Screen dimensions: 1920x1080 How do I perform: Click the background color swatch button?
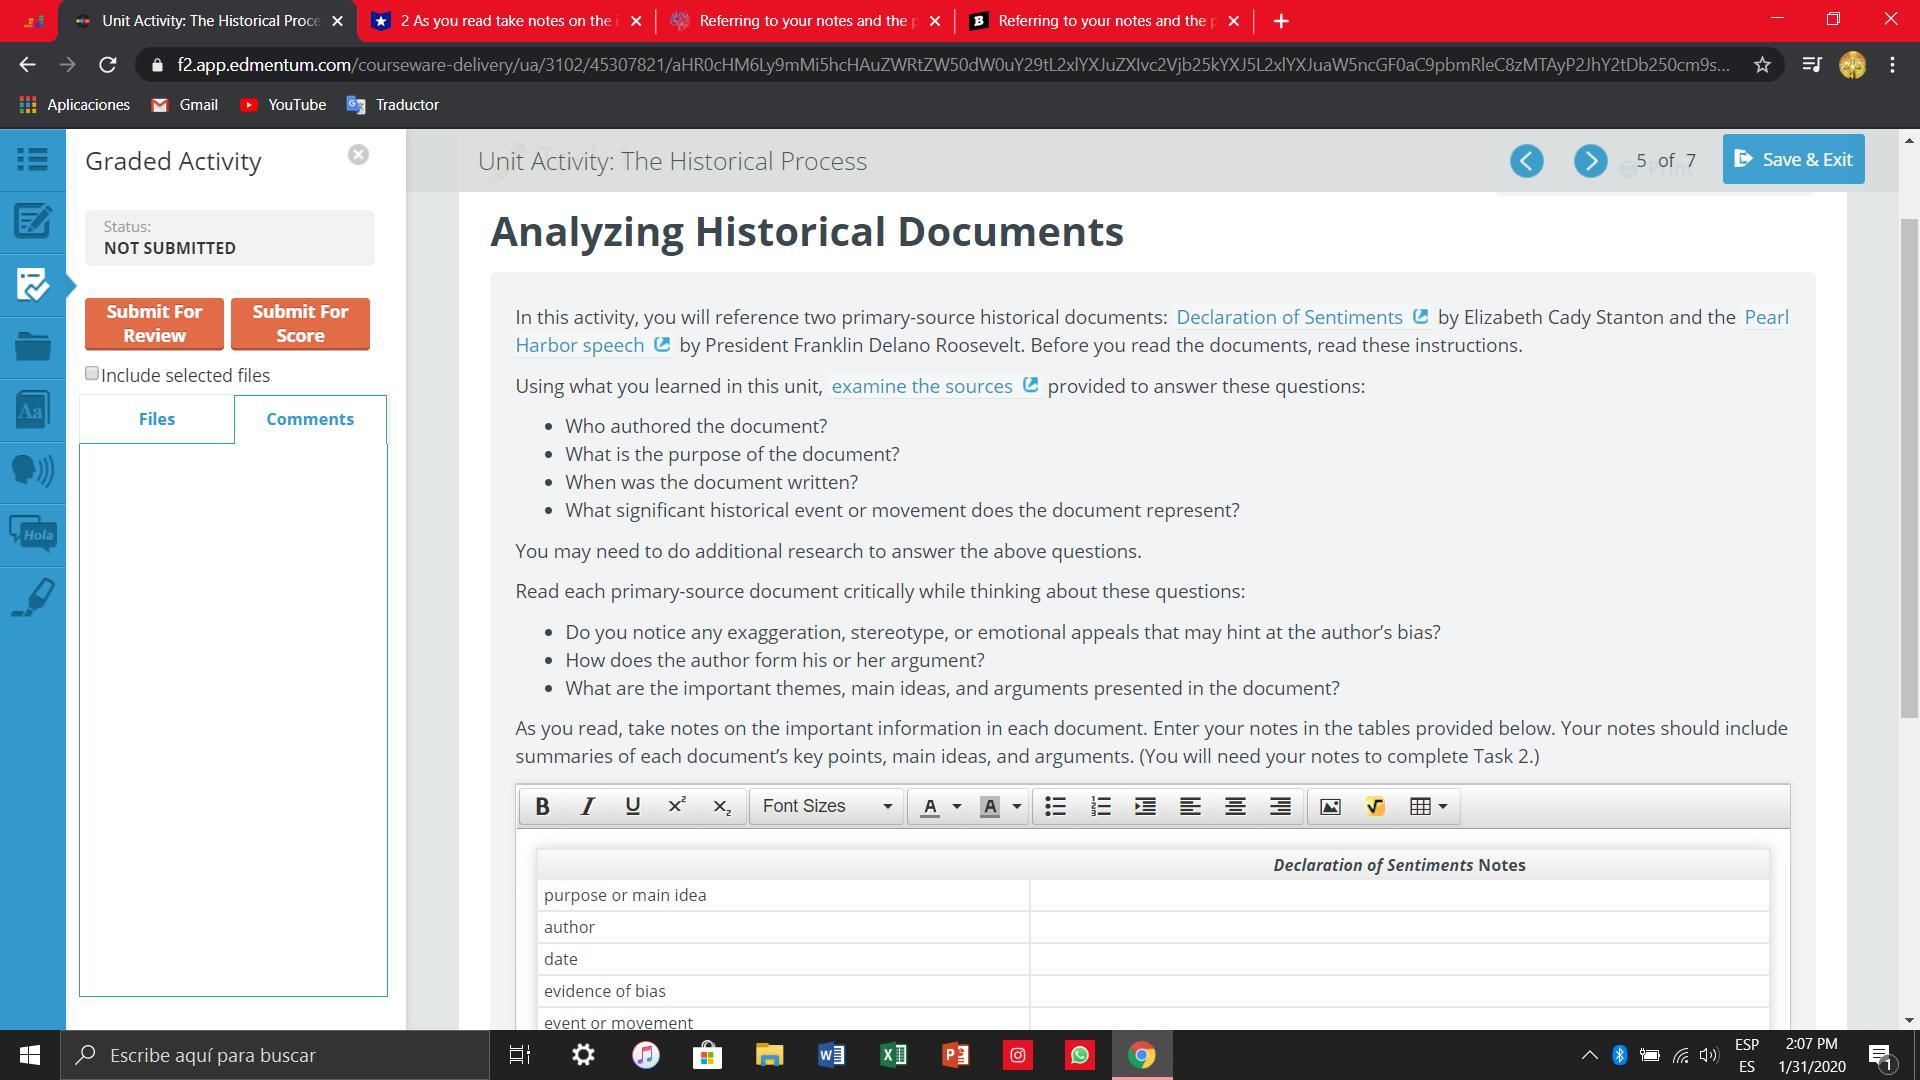(x=990, y=807)
